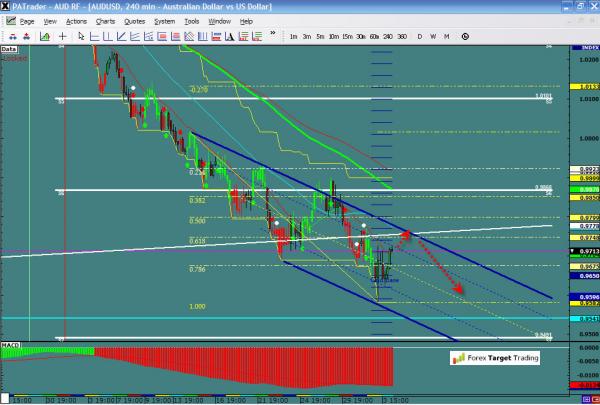Click the clock icon after timeframes

tap(465, 37)
